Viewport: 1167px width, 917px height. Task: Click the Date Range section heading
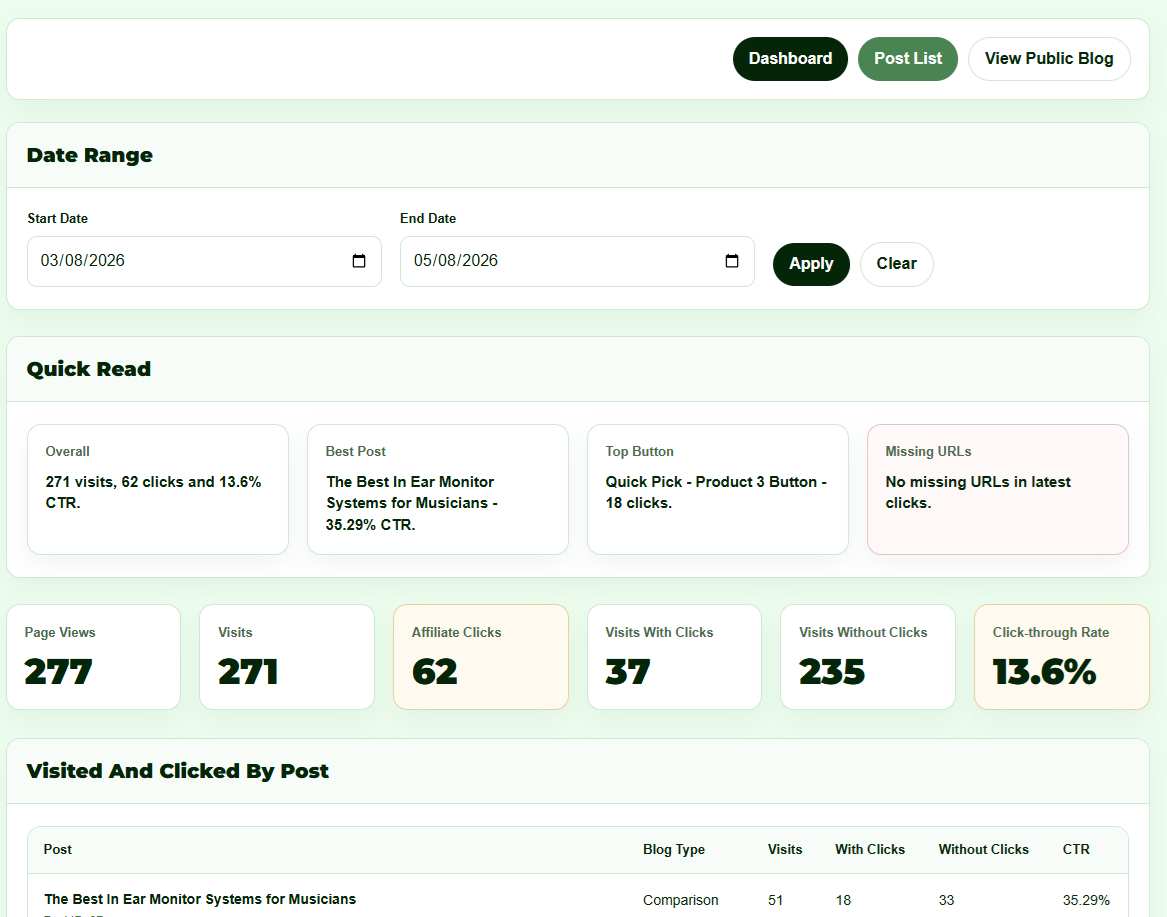click(x=89, y=155)
